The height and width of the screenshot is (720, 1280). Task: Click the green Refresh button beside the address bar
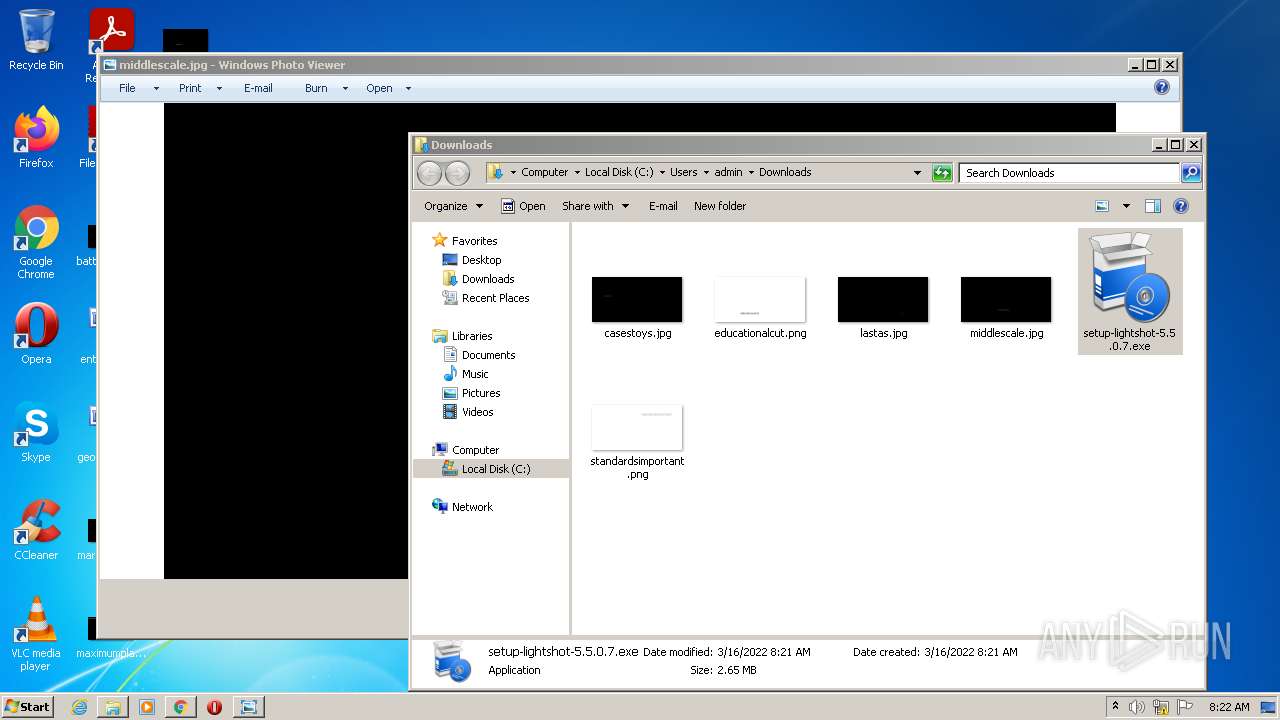(942, 173)
